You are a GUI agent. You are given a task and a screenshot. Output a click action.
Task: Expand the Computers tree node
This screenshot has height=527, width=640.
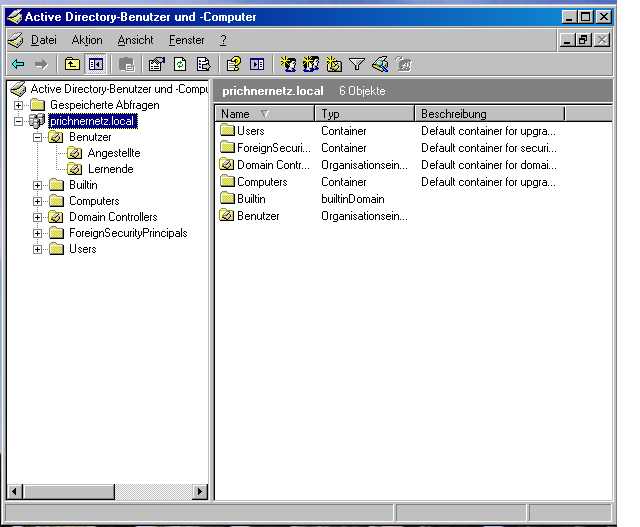tap(38, 201)
